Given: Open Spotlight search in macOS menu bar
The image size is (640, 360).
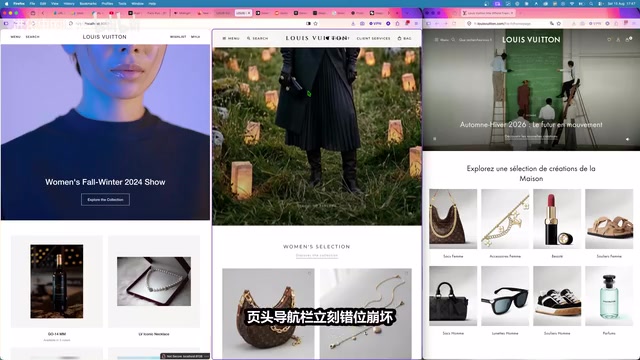Looking at the screenshot, I should point(591,3).
